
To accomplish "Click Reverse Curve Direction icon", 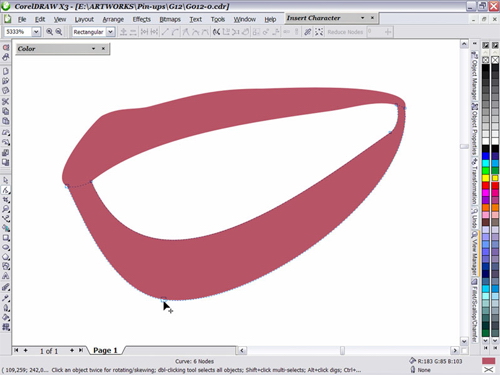I will click(x=216, y=32).
